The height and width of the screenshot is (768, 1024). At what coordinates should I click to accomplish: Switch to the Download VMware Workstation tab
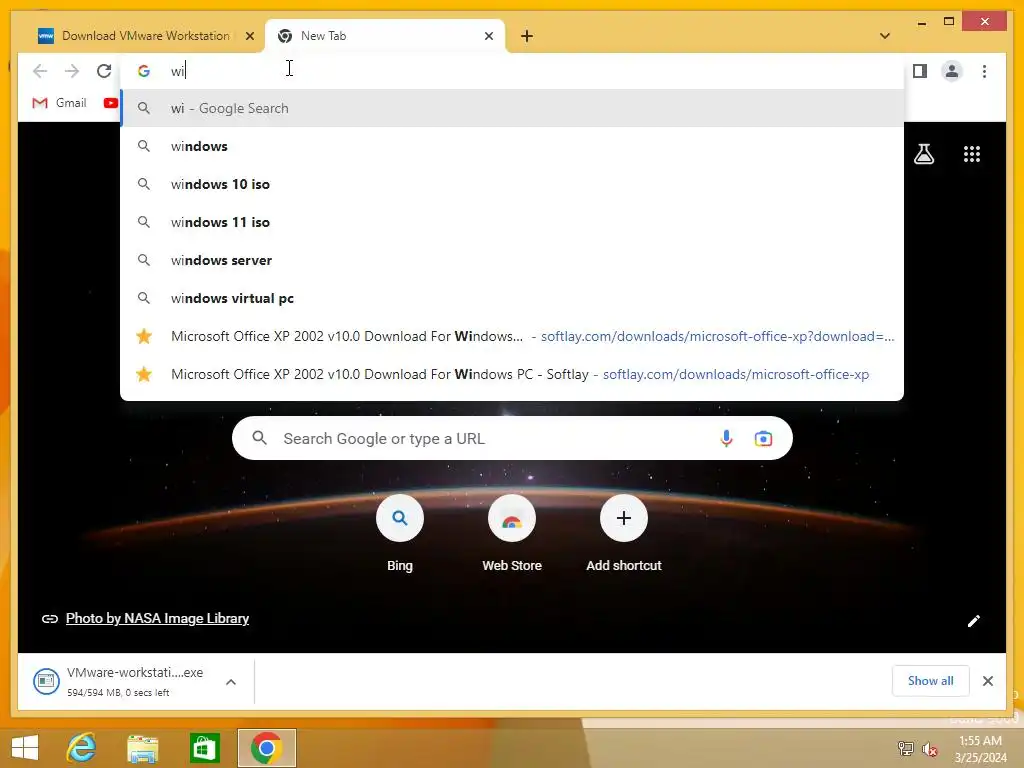tap(146, 36)
